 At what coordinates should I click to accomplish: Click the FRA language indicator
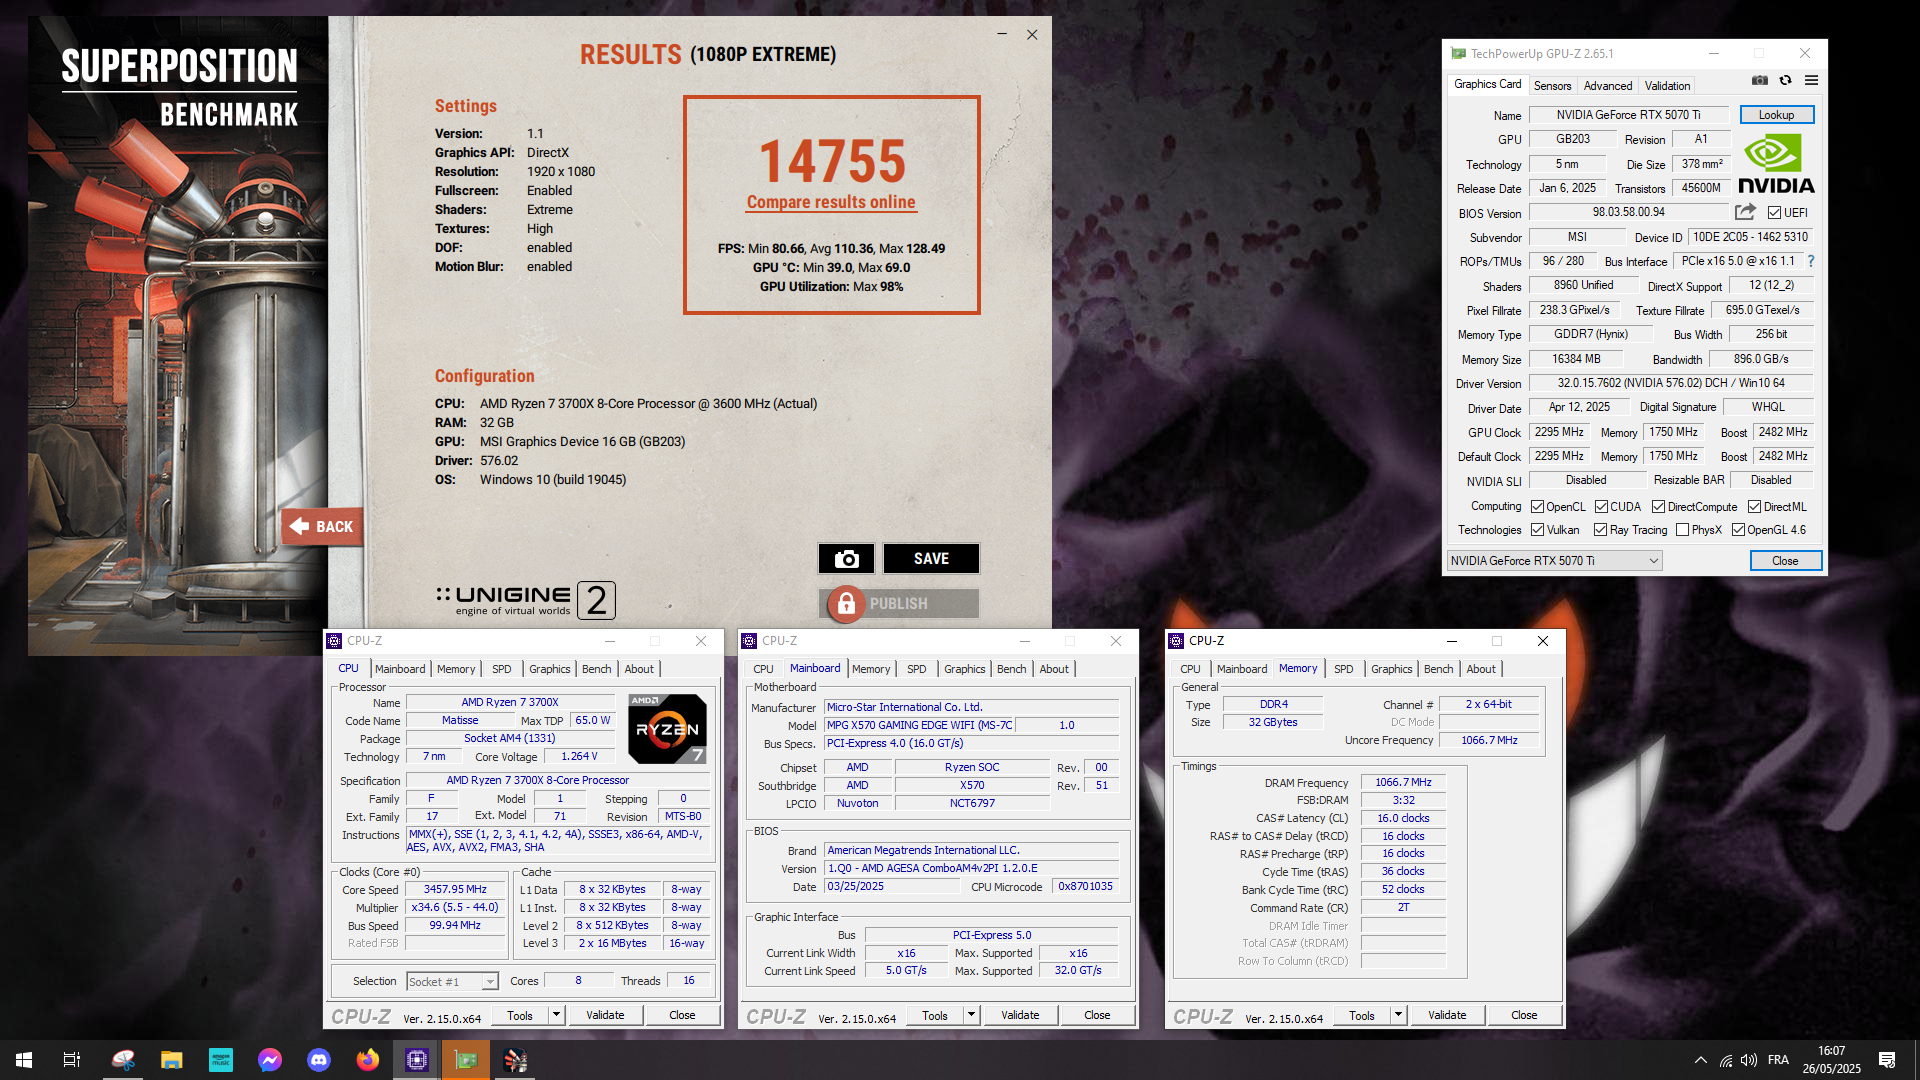[1778, 1060]
